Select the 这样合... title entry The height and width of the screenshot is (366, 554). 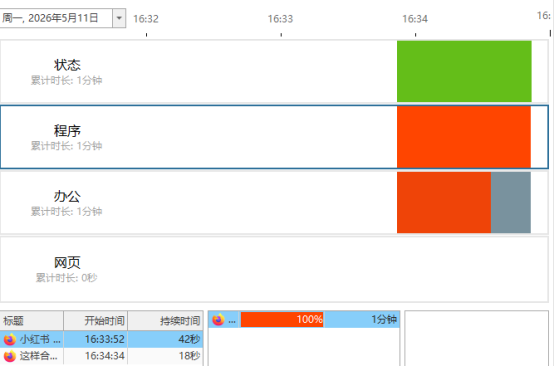pyautogui.click(x=38, y=356)
